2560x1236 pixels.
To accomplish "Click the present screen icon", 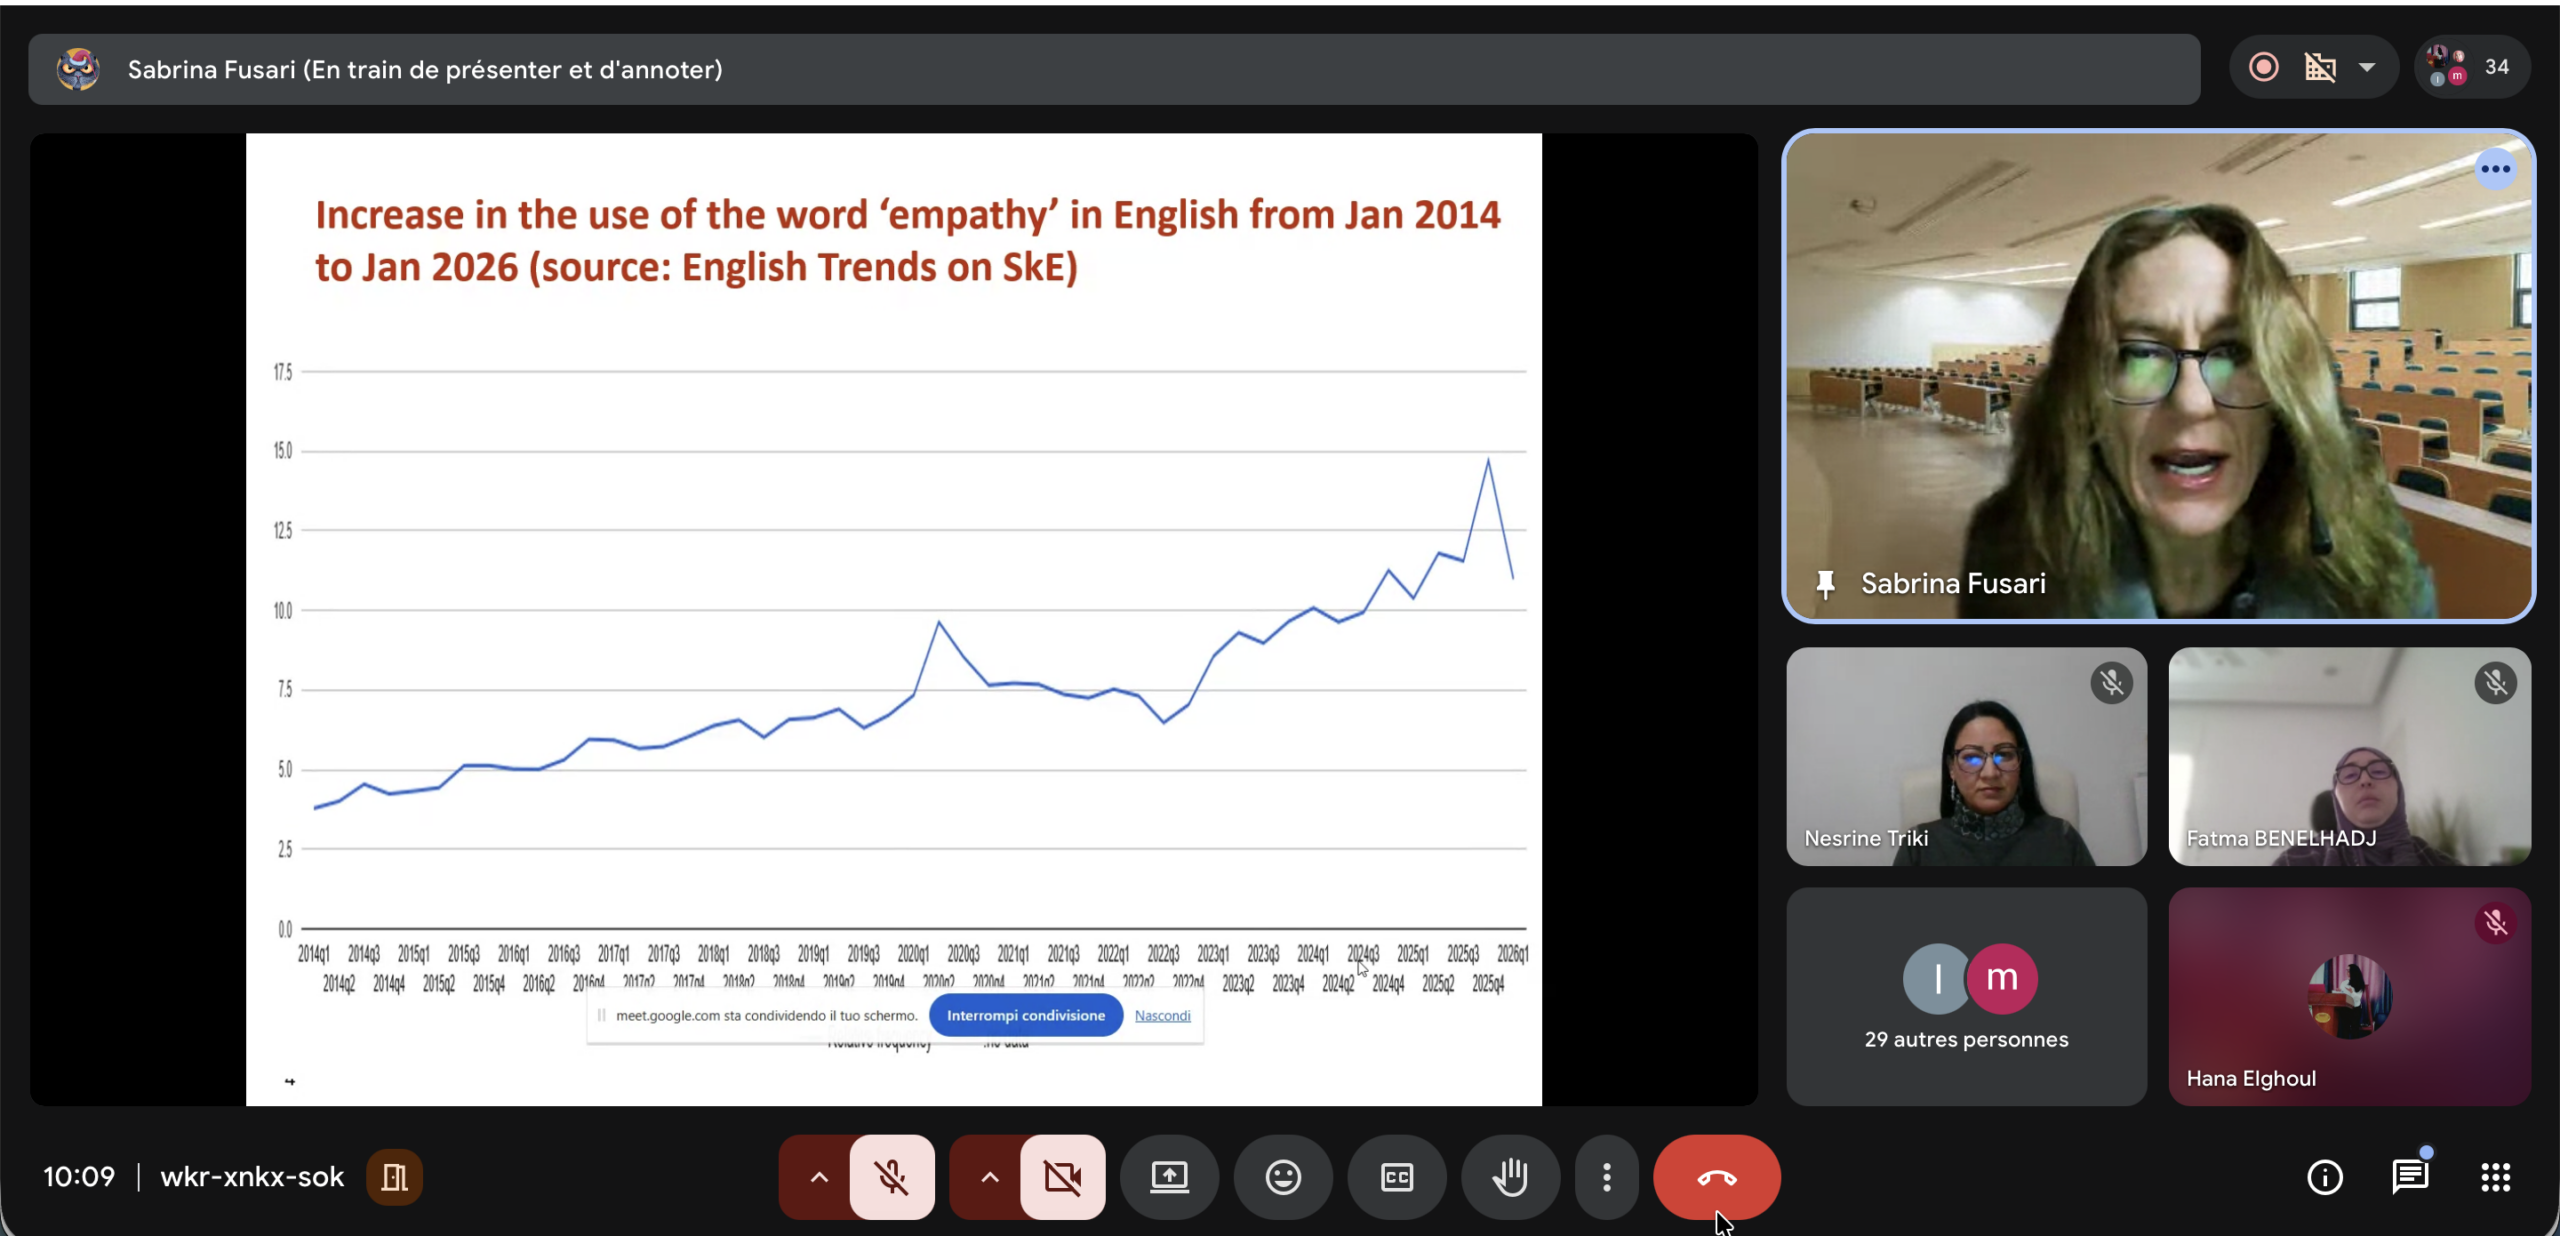I will coord(1169,1177).
